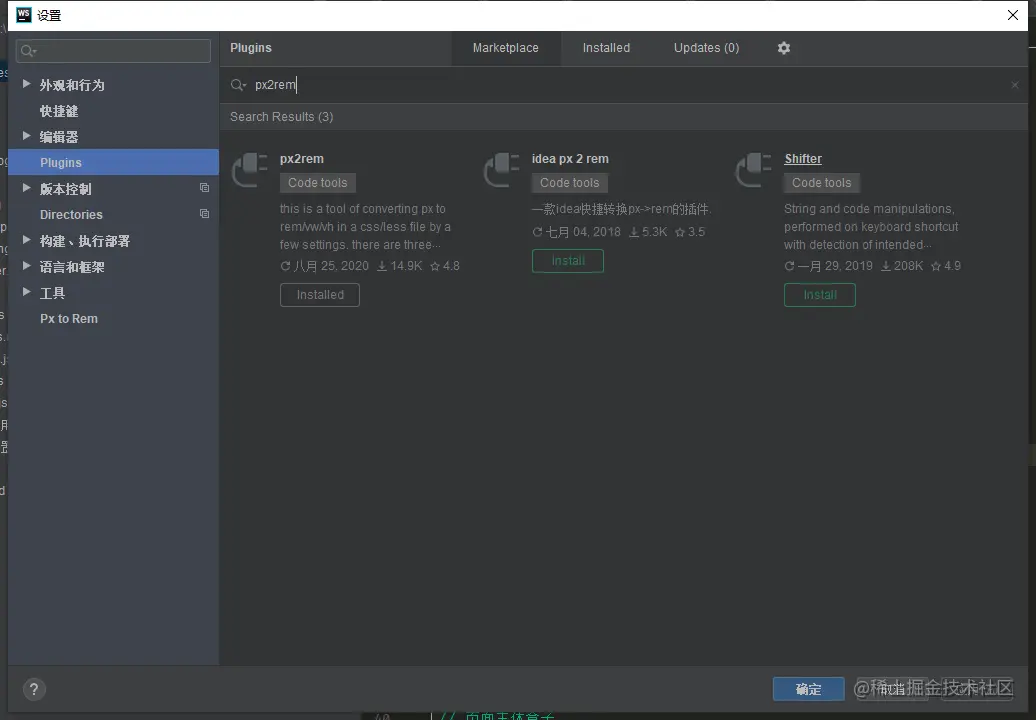Click the px2rem date 八月 25, 2020

[324, 266]
